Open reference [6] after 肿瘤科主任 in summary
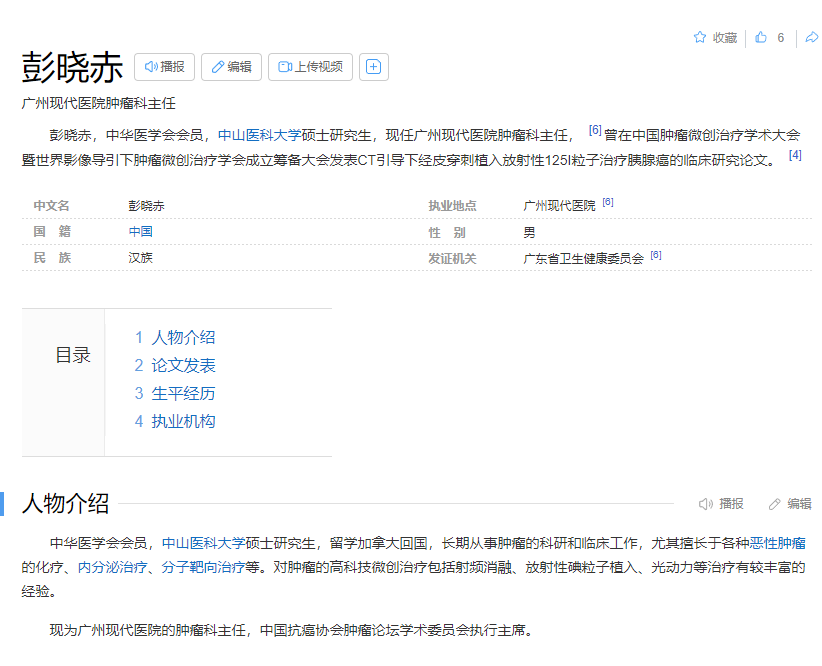 pos(594,130)
